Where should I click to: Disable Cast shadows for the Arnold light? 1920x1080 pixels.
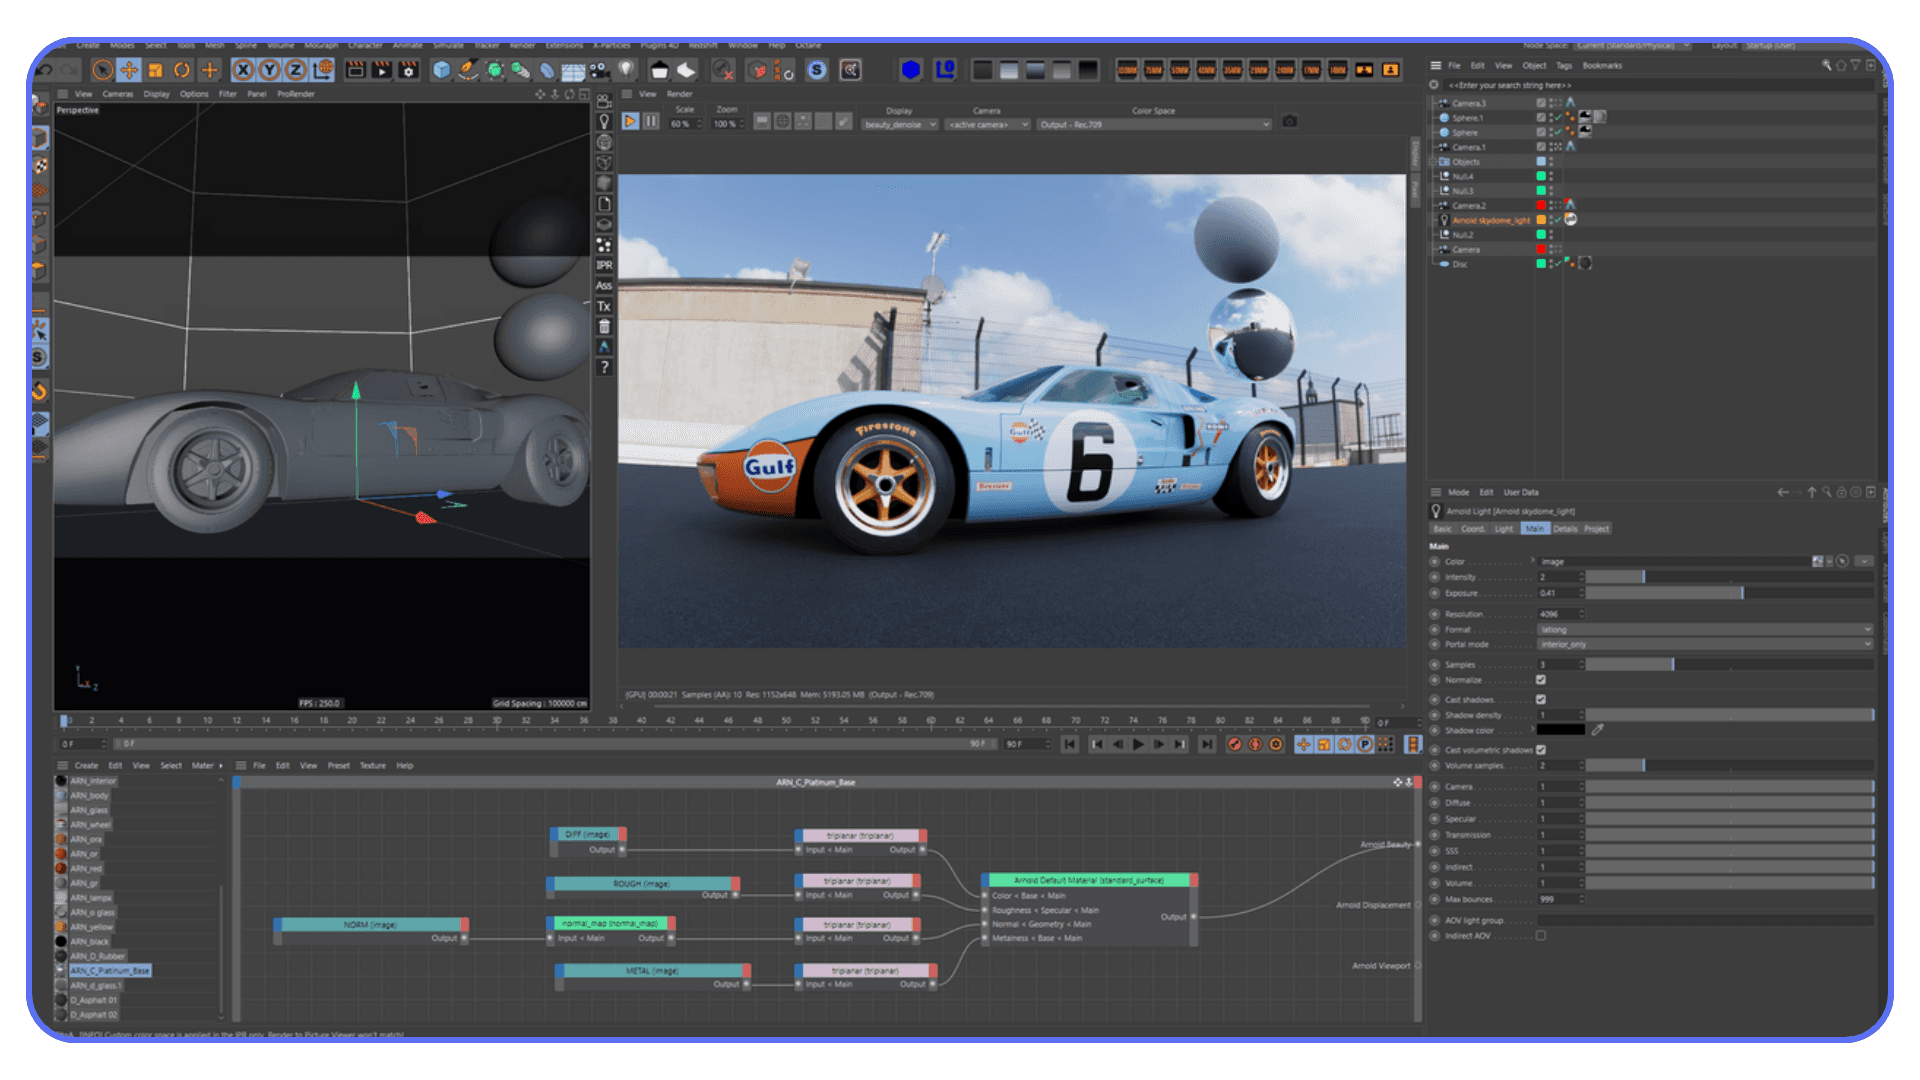(x=1541, y=699)
